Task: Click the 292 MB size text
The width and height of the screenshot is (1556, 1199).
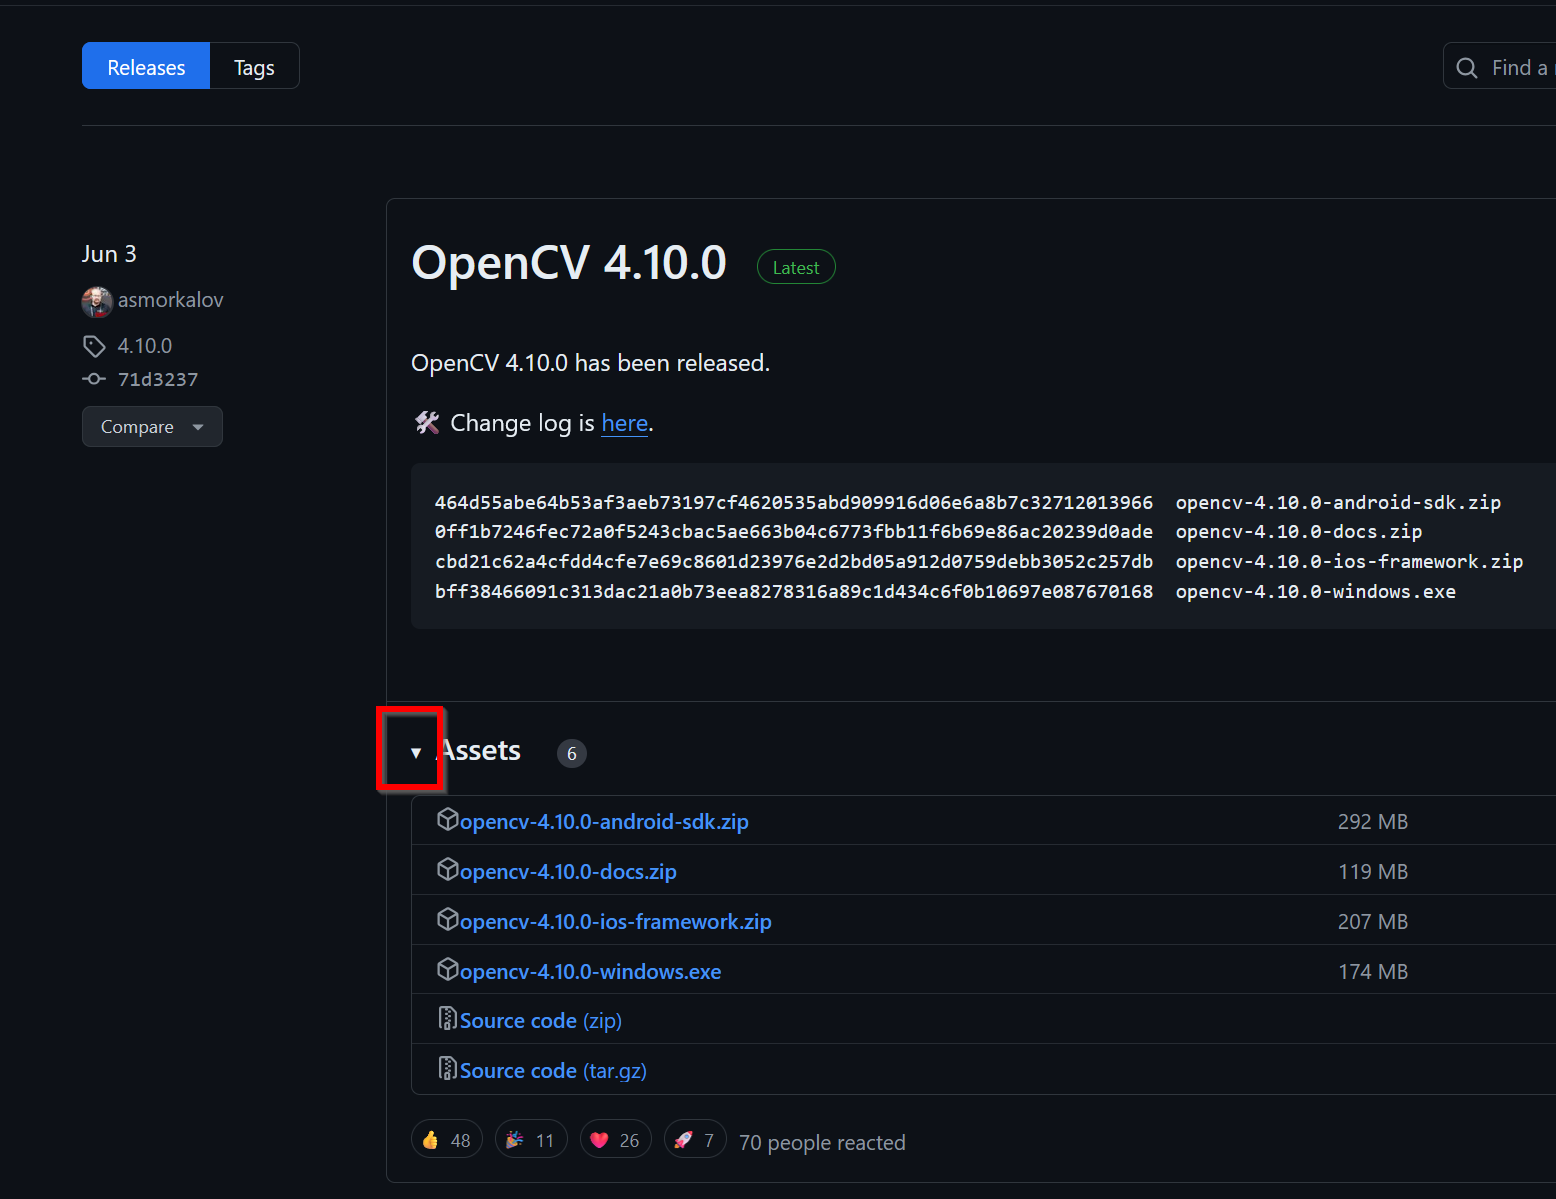Action: click(x=1373, y=821)
